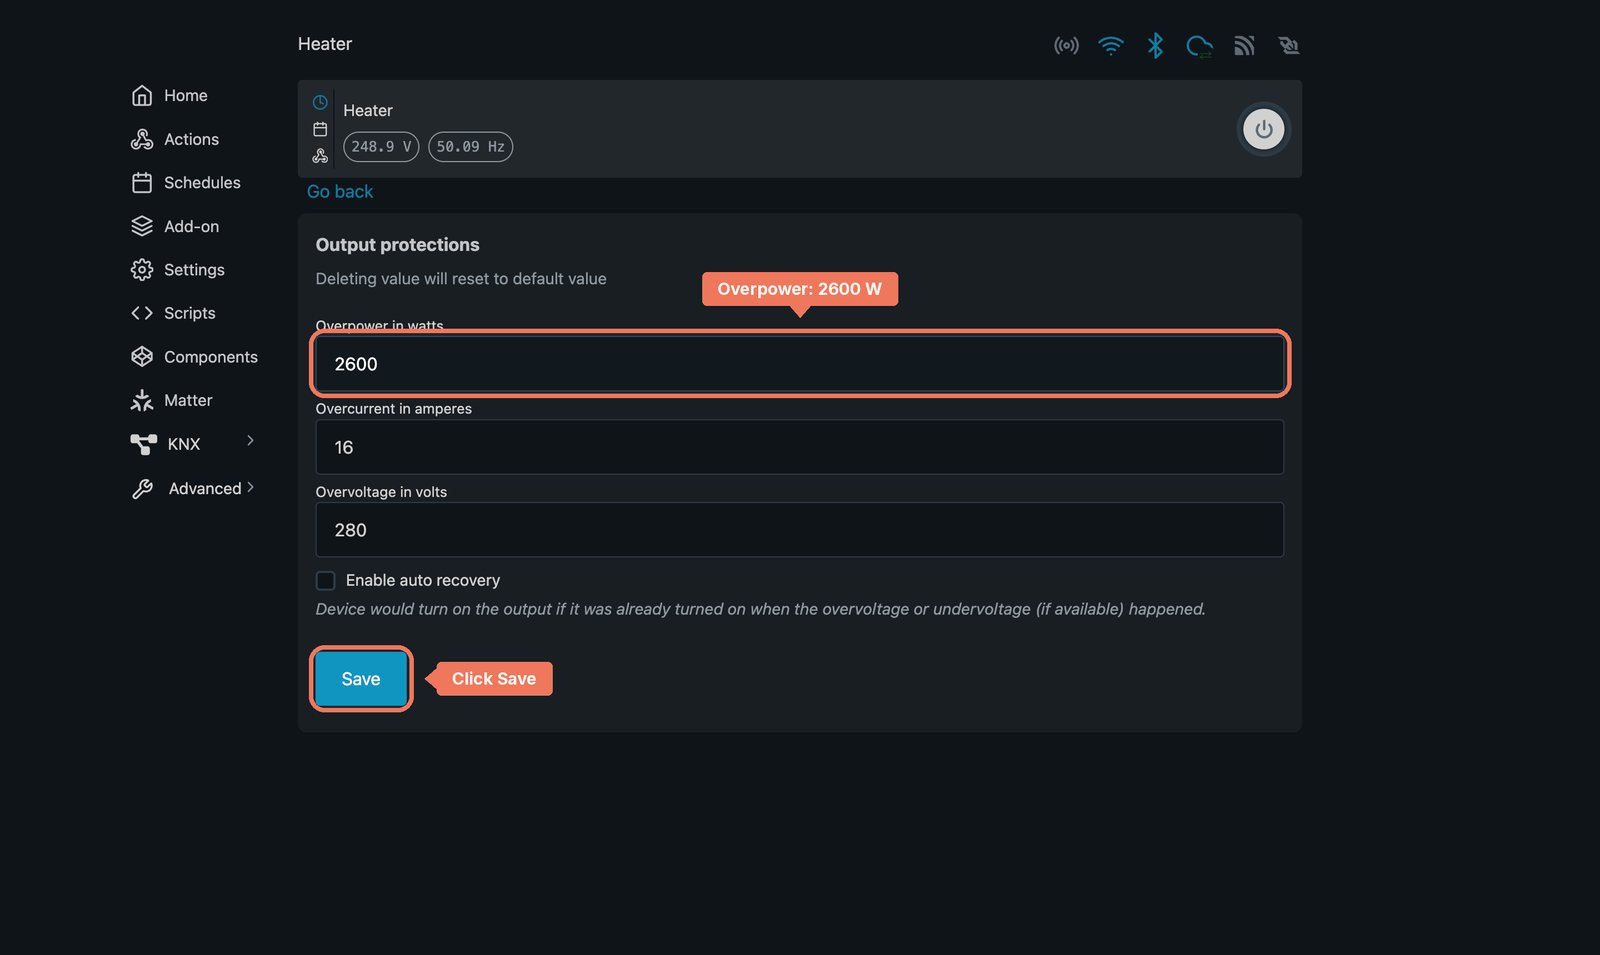This screenshot has height=955, width=1600.
Task: Expand the Advanced submenu chevron
Action: tap(250, 487)
